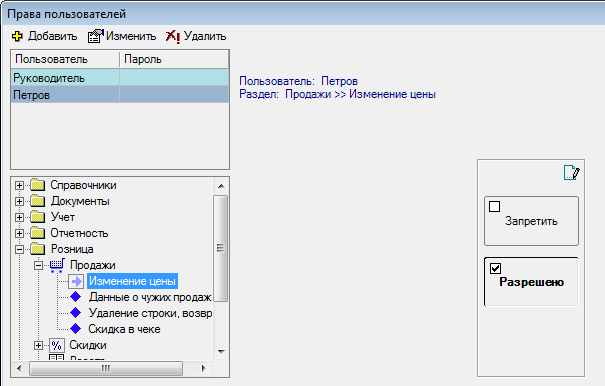This screenshot has width=605, height=386.
Task: Select Скидка в чеке item
Action: [124, 329]
